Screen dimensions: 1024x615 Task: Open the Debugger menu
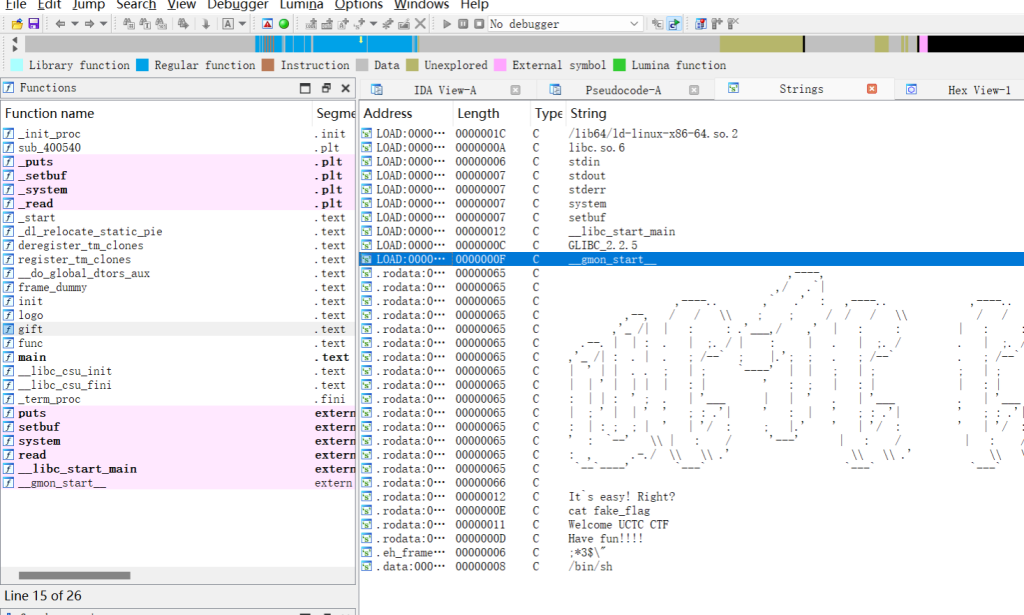click(x=230, y=5)
